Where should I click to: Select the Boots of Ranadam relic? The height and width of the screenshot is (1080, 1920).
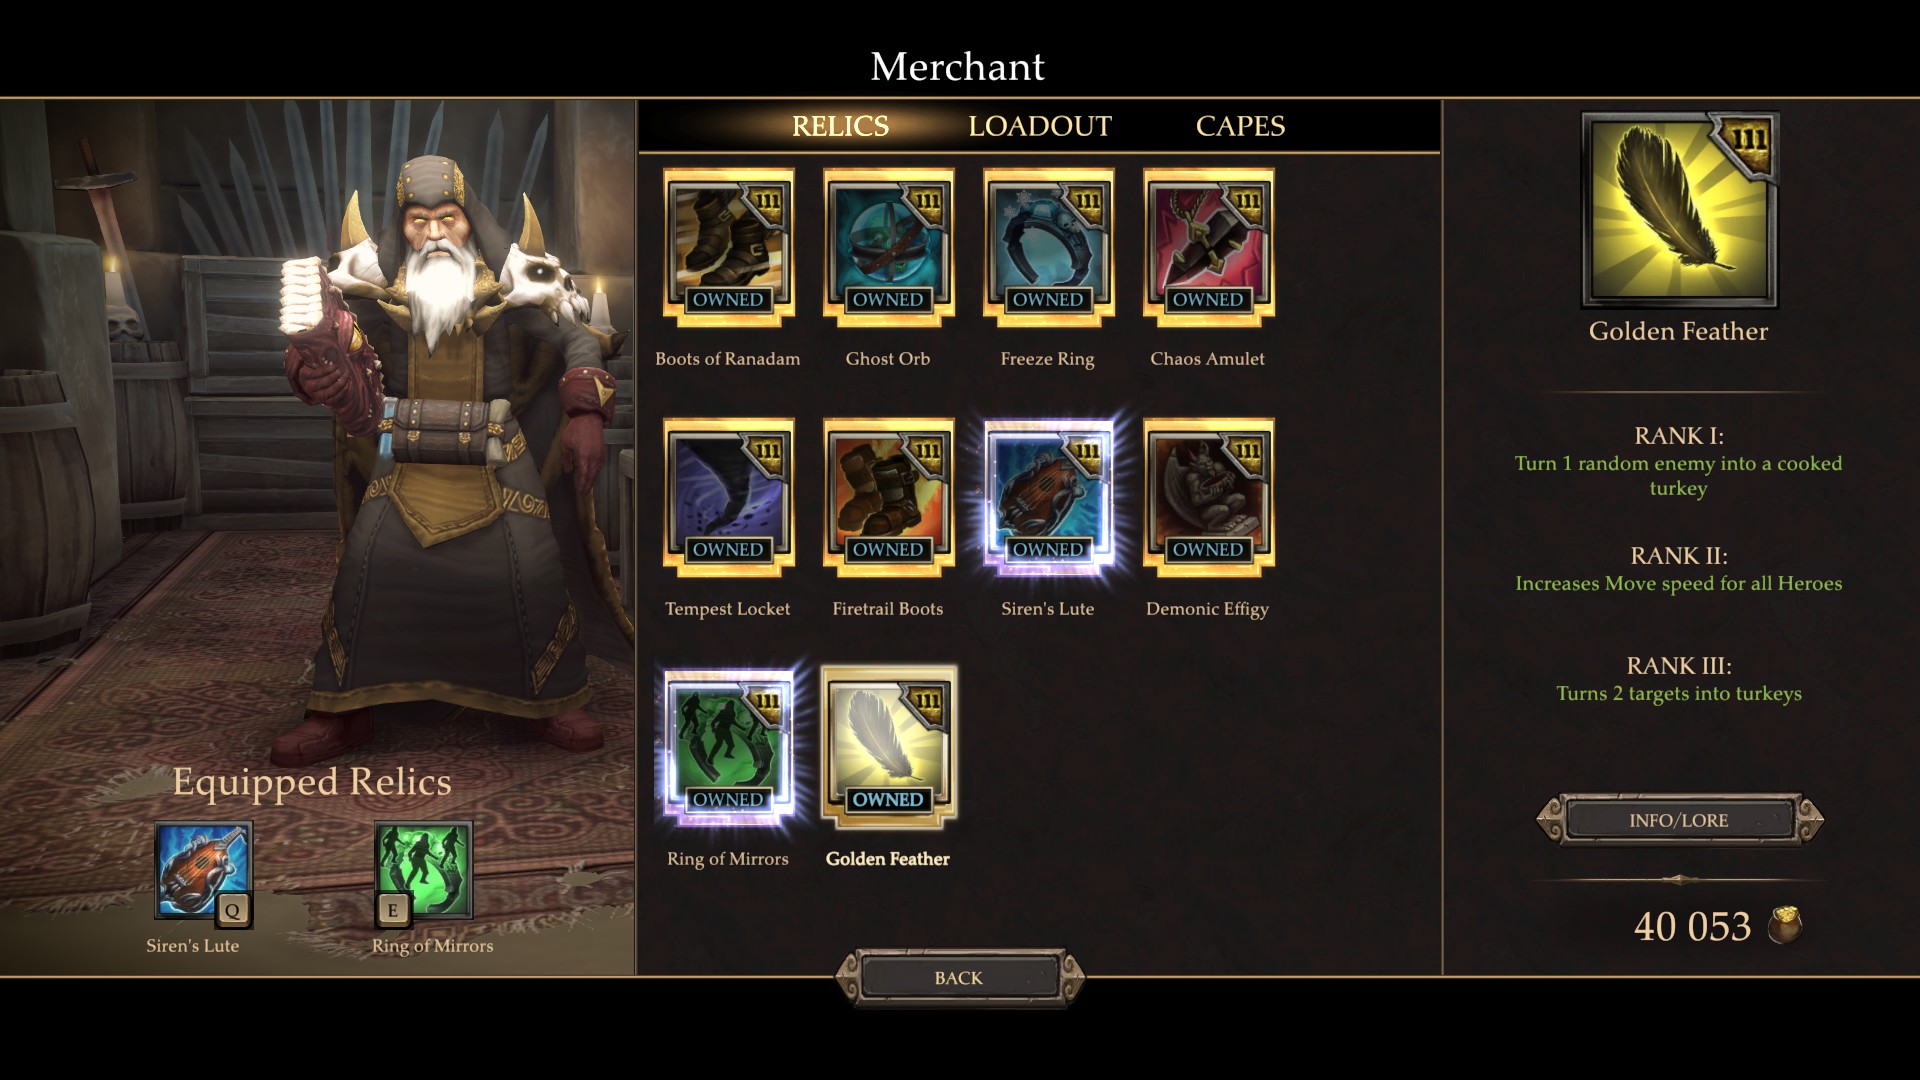click(x=728, y=247)
